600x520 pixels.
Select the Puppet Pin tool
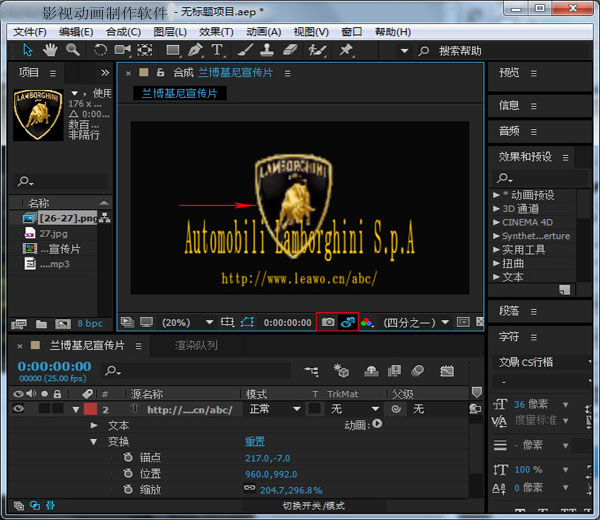click(346, 50)
